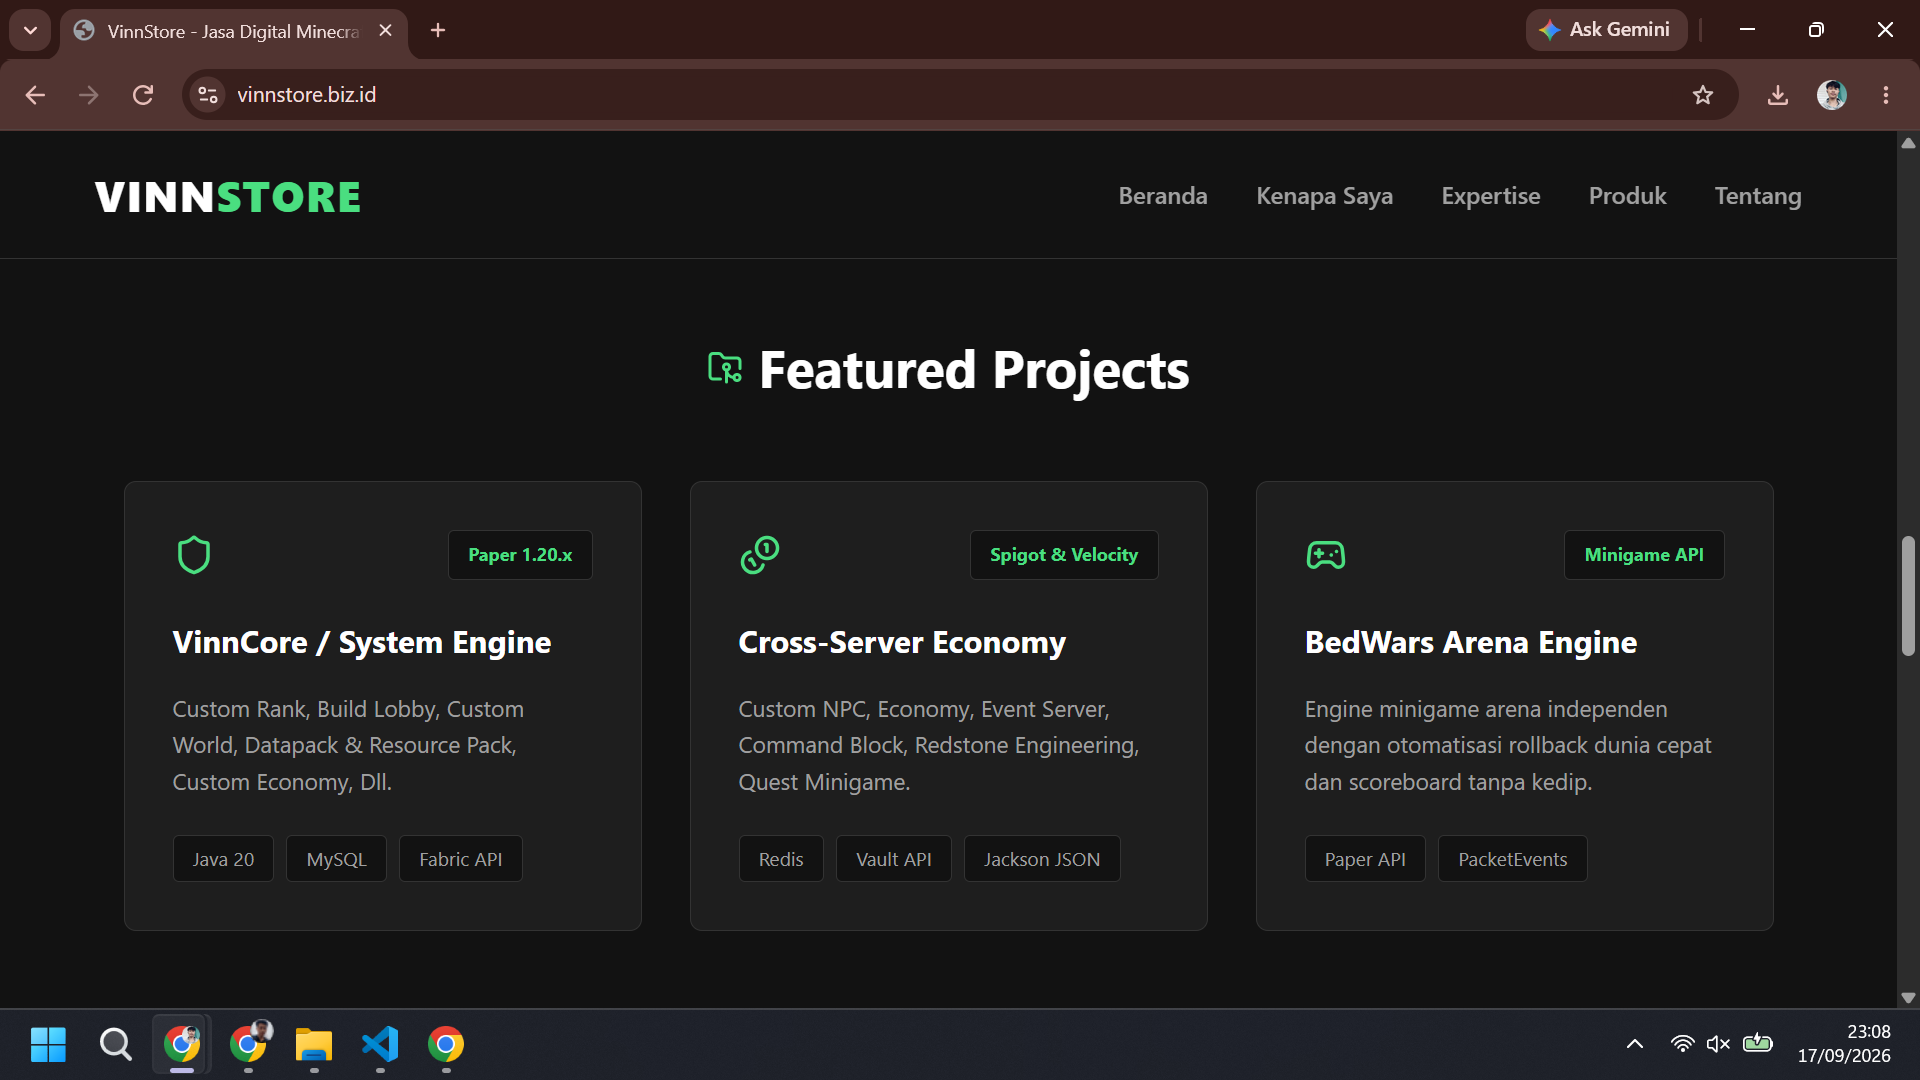Click the Spigot & Velocity badge
Viewport: 1920px width, 1080px height.
coord(1064,555)
